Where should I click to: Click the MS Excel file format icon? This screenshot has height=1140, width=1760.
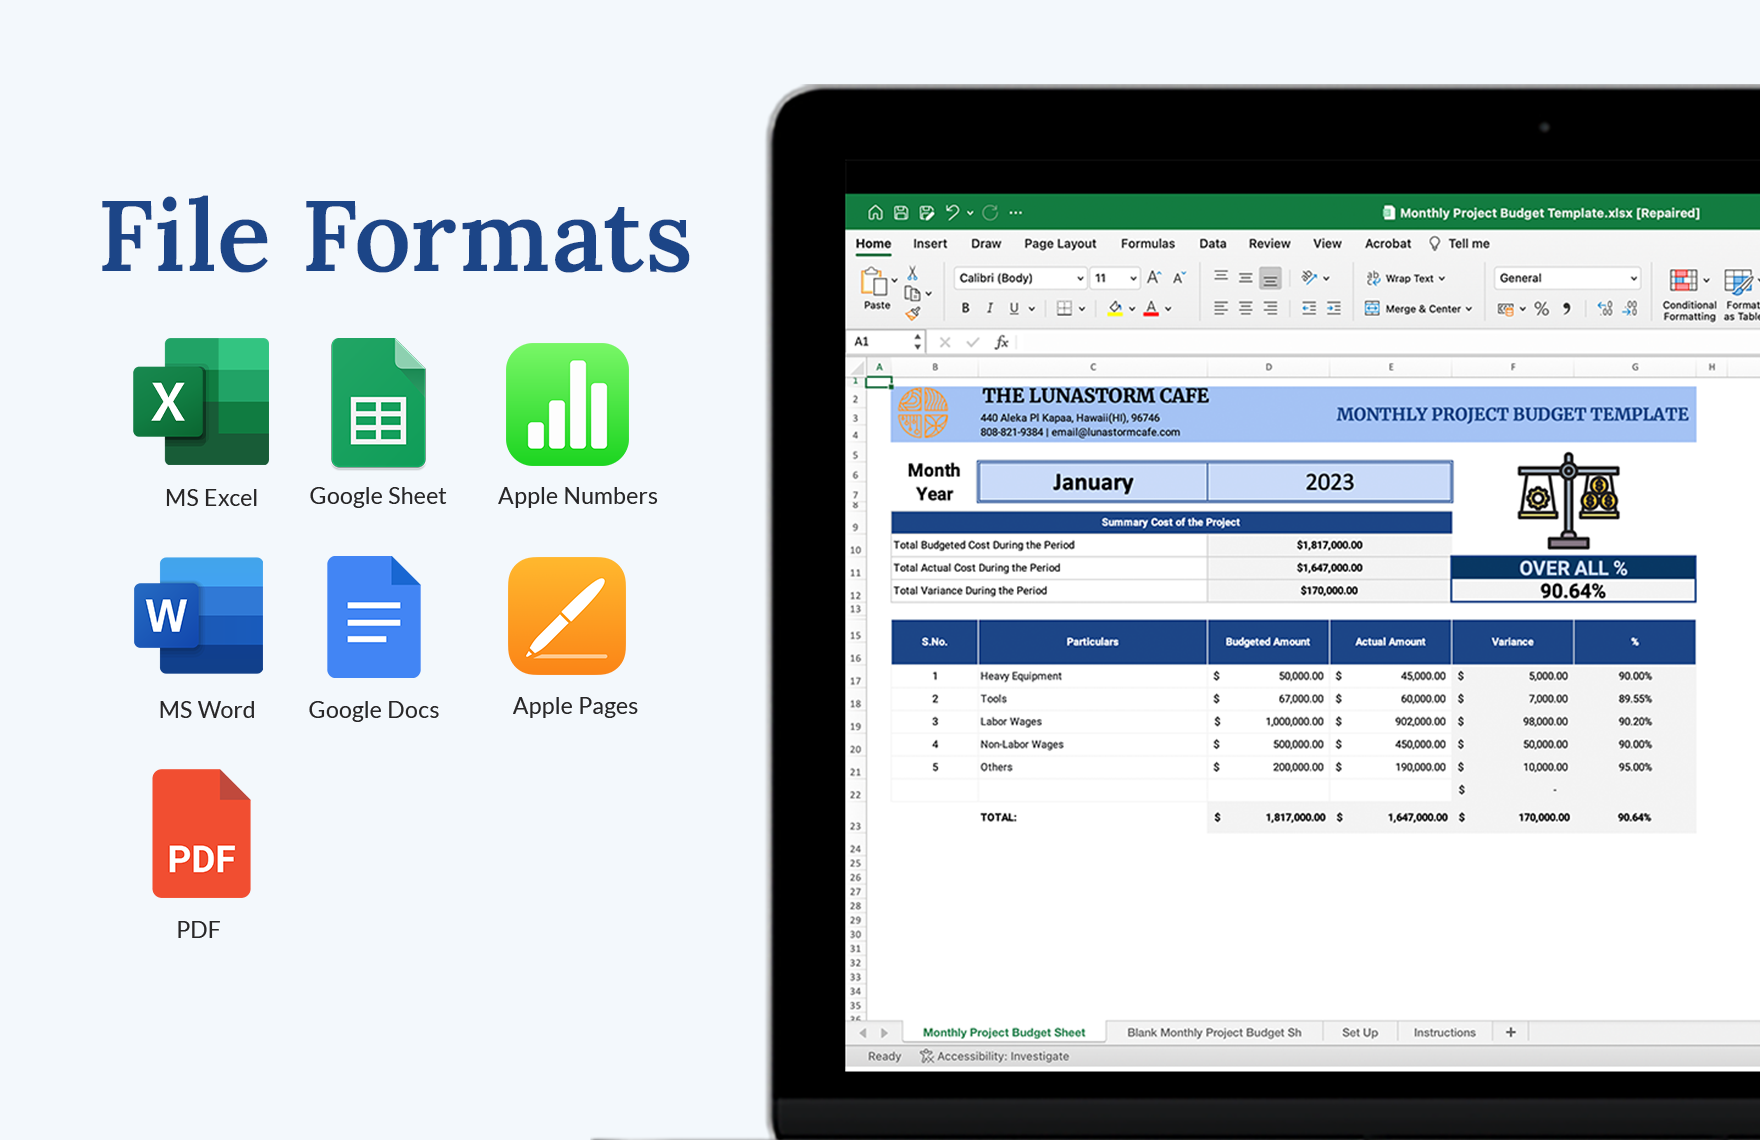(x=201, y=401)
